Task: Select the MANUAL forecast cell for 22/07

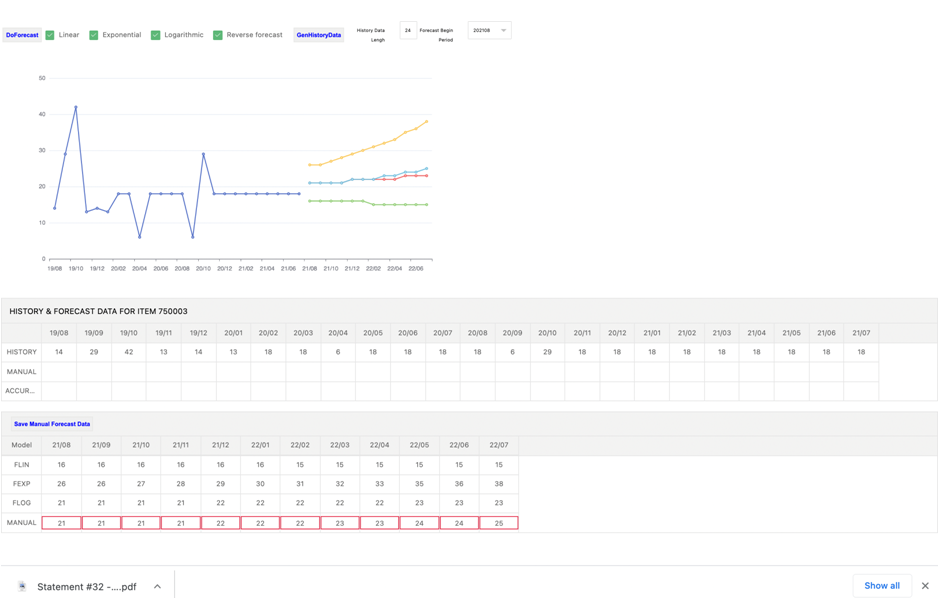Action: click(x=498, y=523)
